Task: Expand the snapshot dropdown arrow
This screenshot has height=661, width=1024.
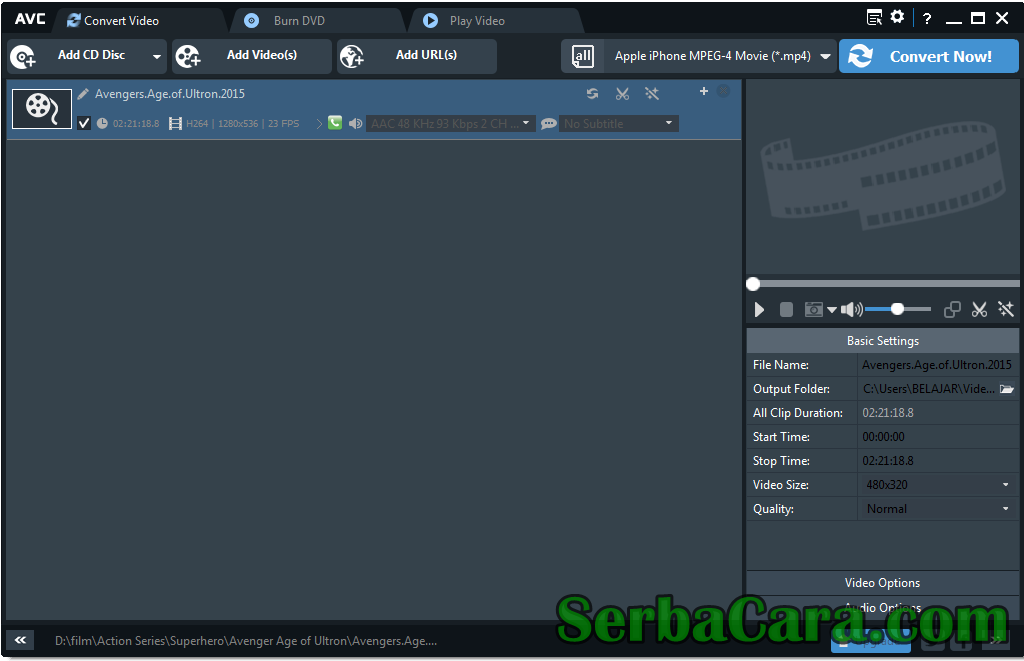Action: (x=831, y=310)
